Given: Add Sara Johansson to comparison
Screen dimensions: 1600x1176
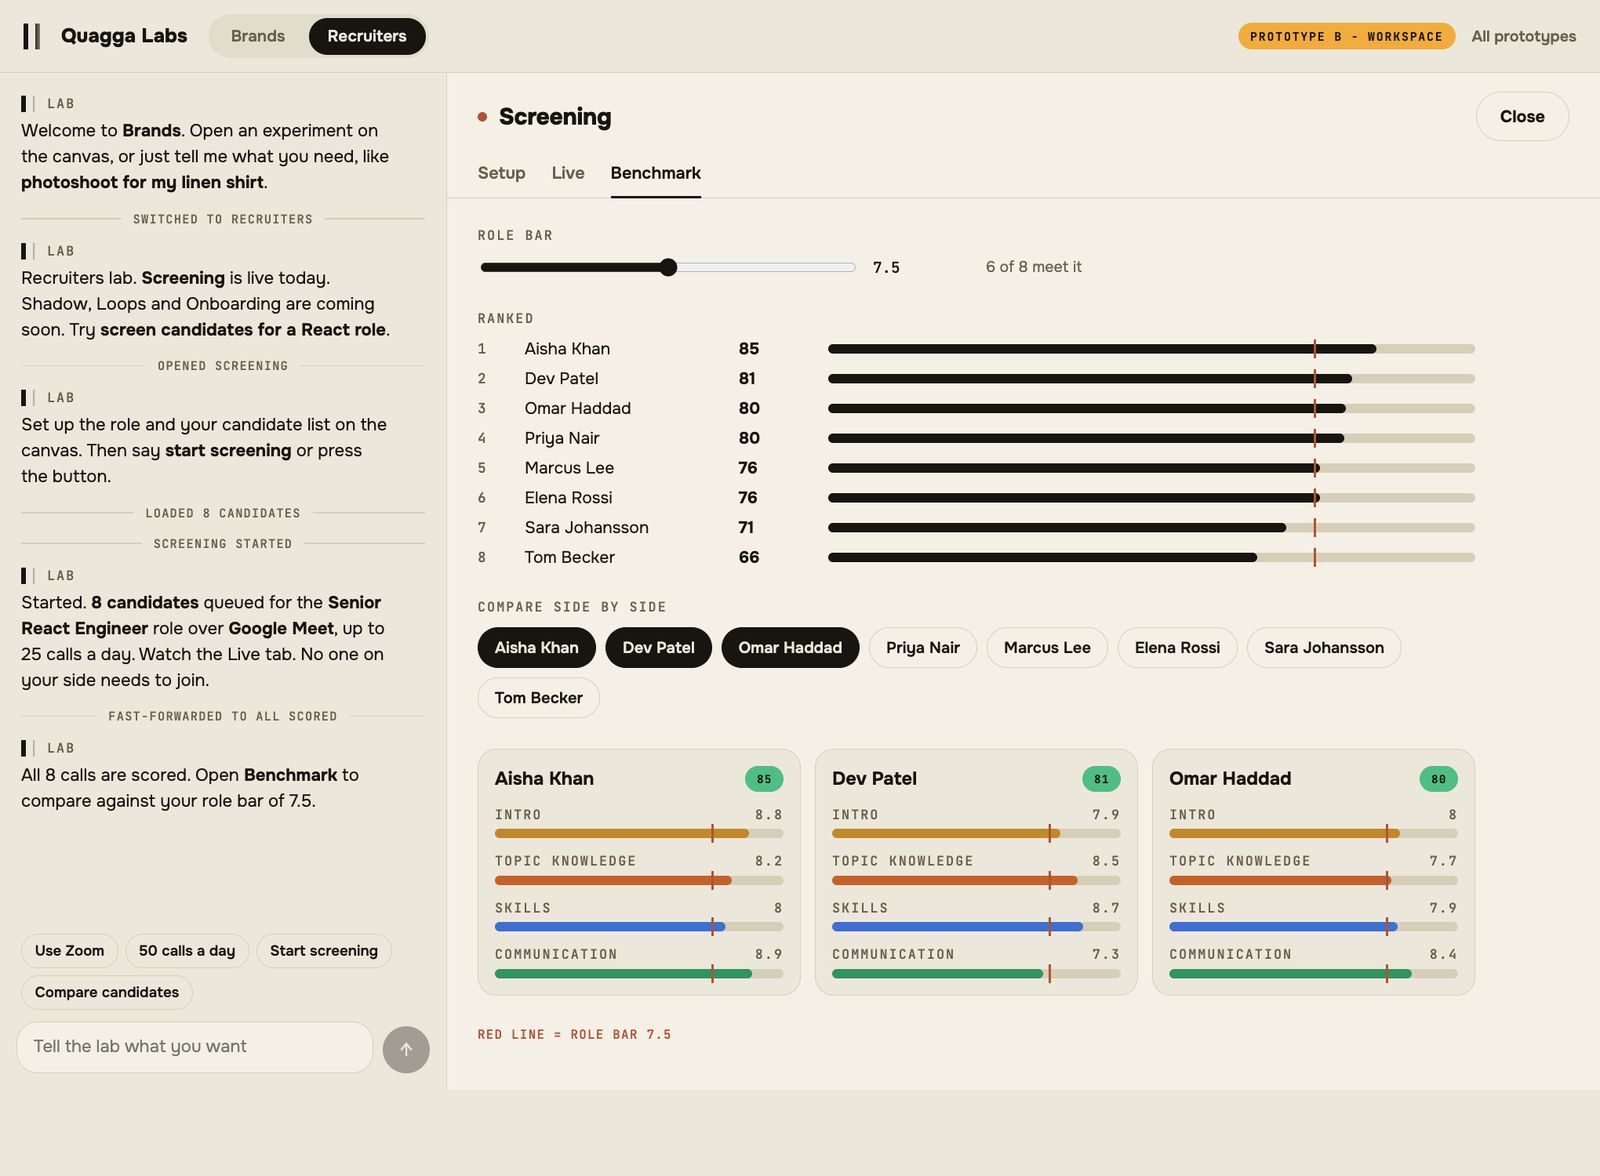Looking at the screenshot, I should click(1324, 648).
